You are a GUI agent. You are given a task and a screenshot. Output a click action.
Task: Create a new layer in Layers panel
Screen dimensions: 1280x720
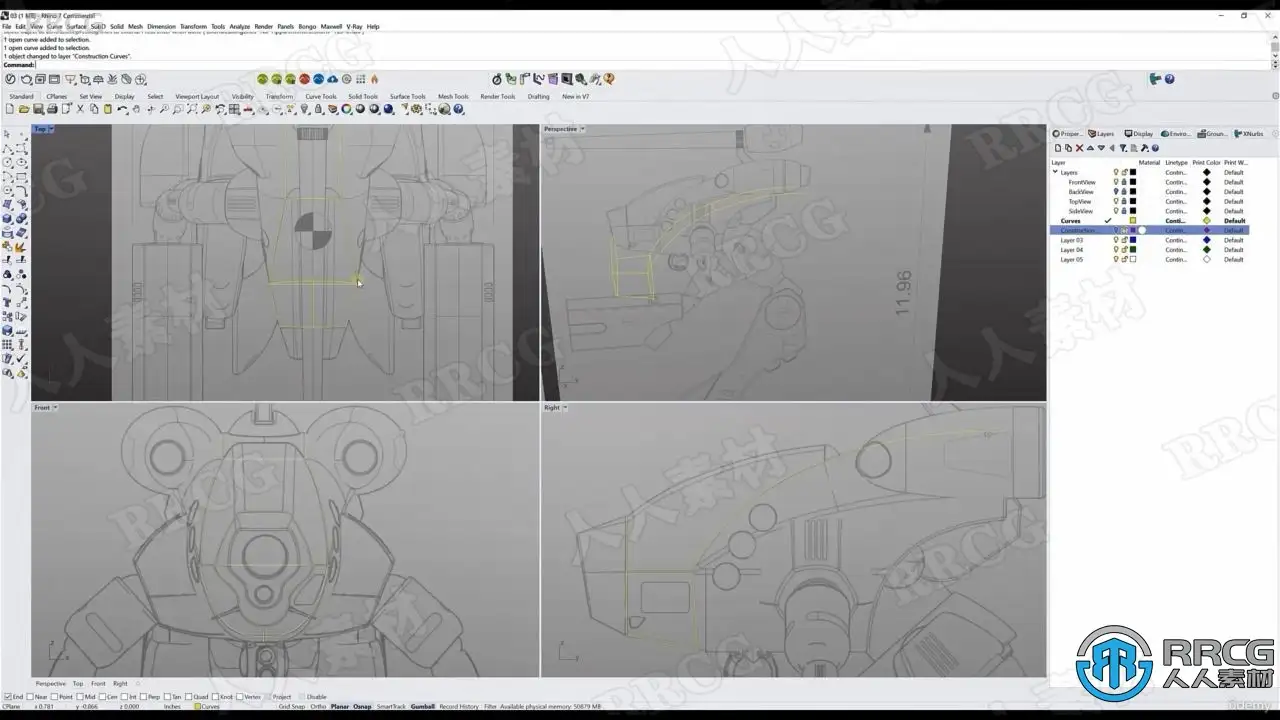pyautogui.click(x=1058, y=148)
